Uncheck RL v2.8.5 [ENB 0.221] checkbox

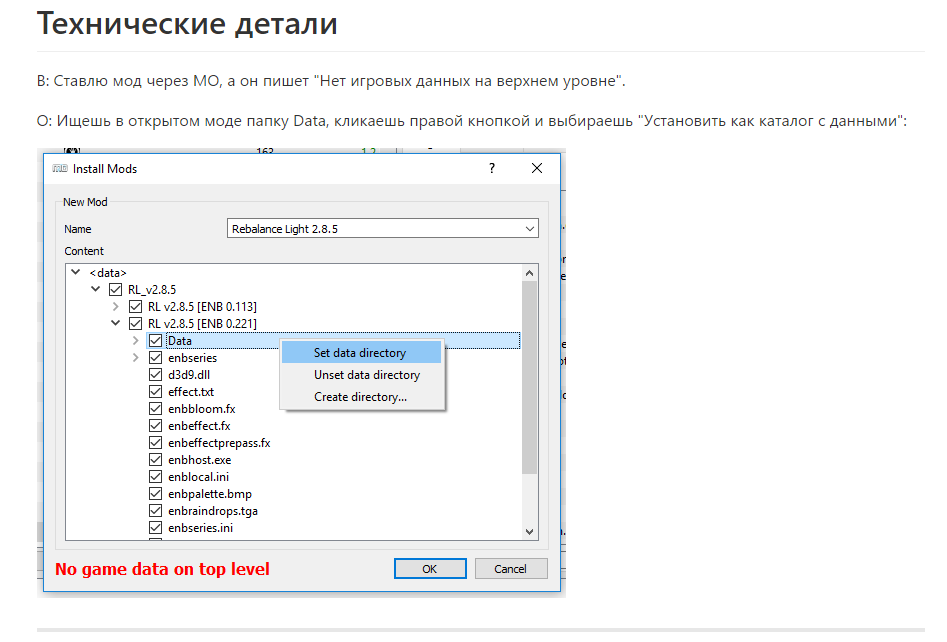[x=135, y=324]
